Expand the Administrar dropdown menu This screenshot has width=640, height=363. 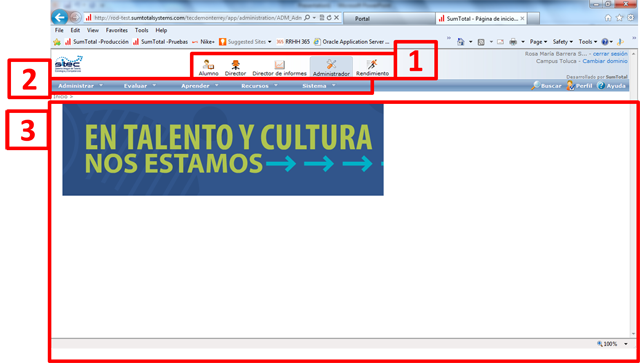[x=80, y=86]
